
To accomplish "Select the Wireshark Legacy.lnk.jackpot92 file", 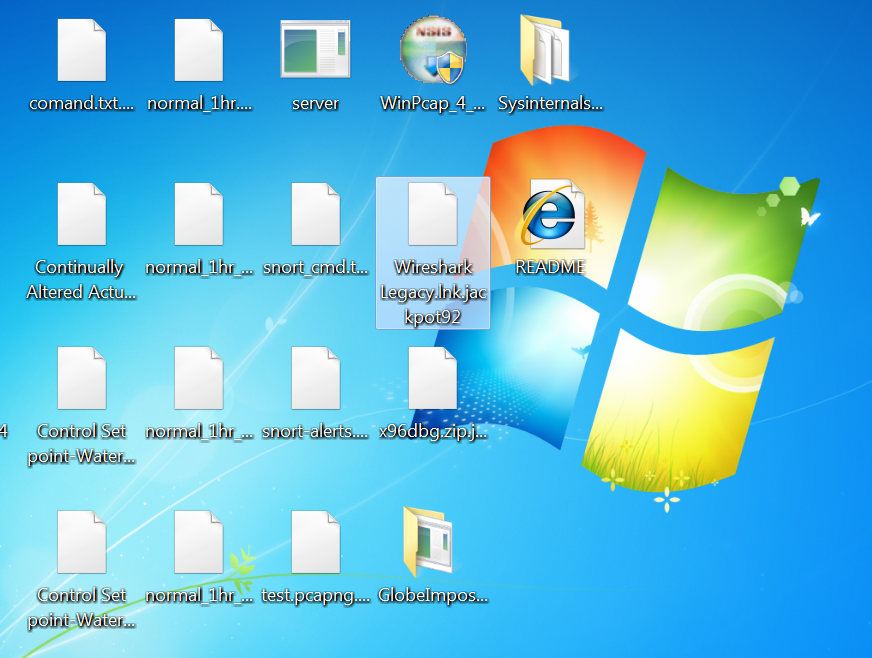I will (x=433, y=215).
